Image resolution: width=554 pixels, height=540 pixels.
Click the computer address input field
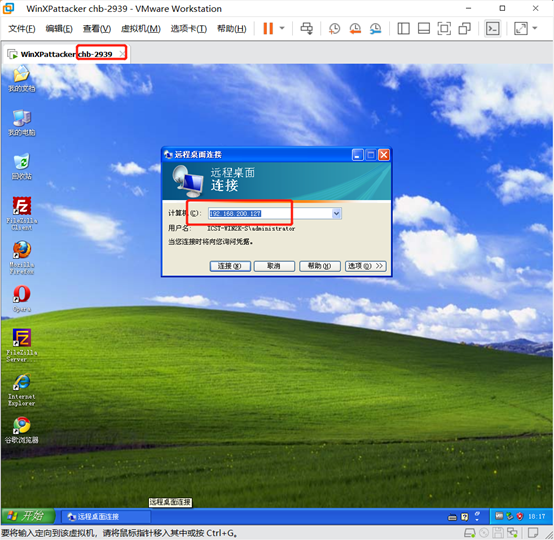[x=270, y=213]
